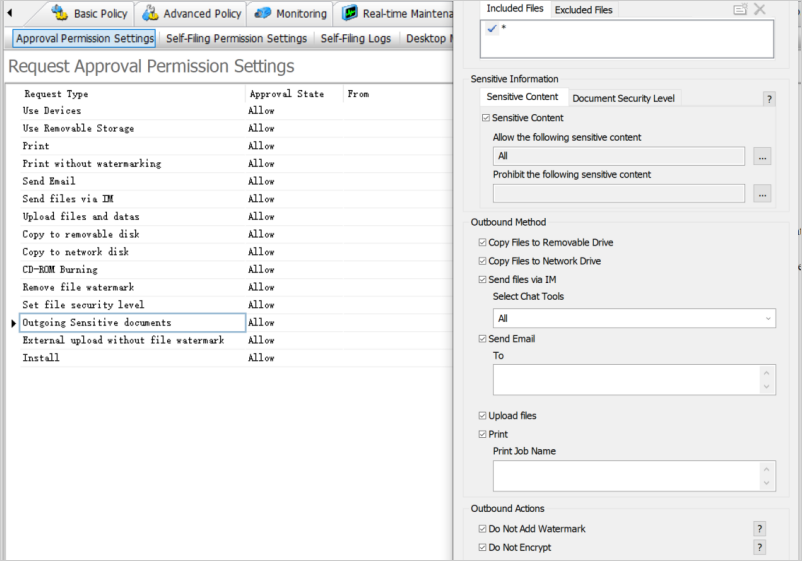Viewport: 802px width, 561px height.
Task: Open the Self-Filing Logs sub-tab
Action: [355, 38]
